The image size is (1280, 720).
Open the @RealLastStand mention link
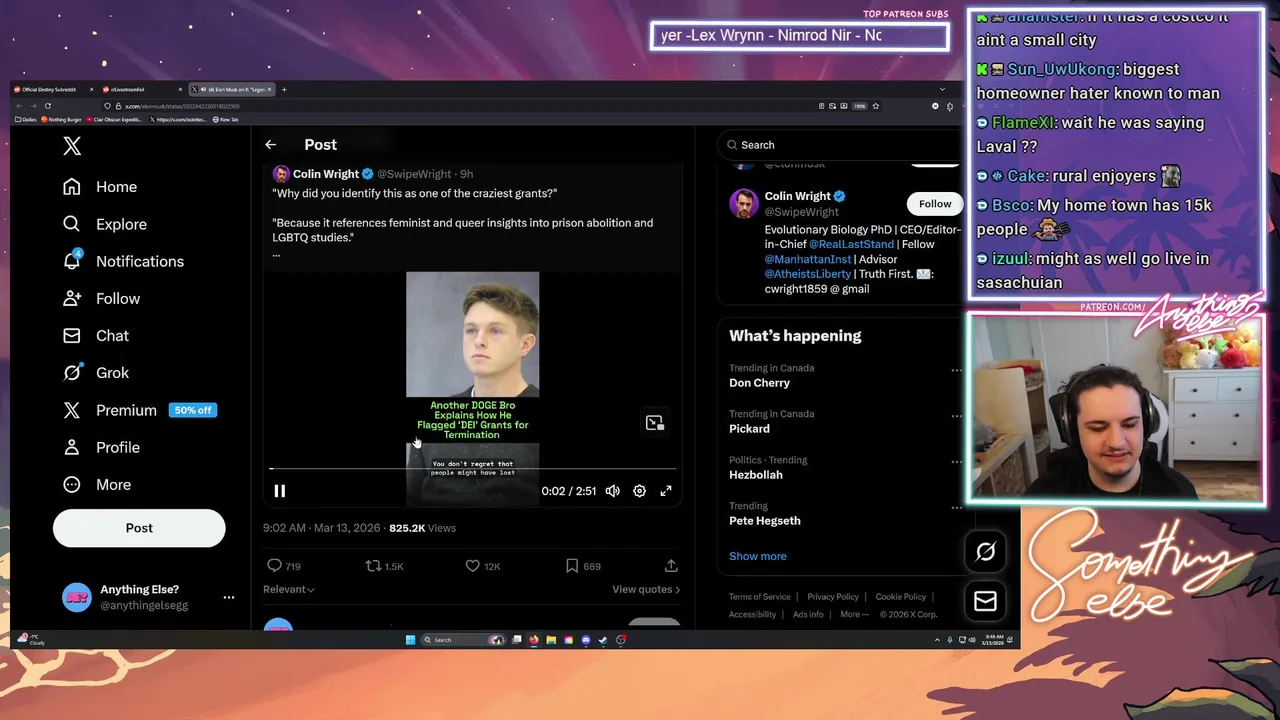coord(852,244)
